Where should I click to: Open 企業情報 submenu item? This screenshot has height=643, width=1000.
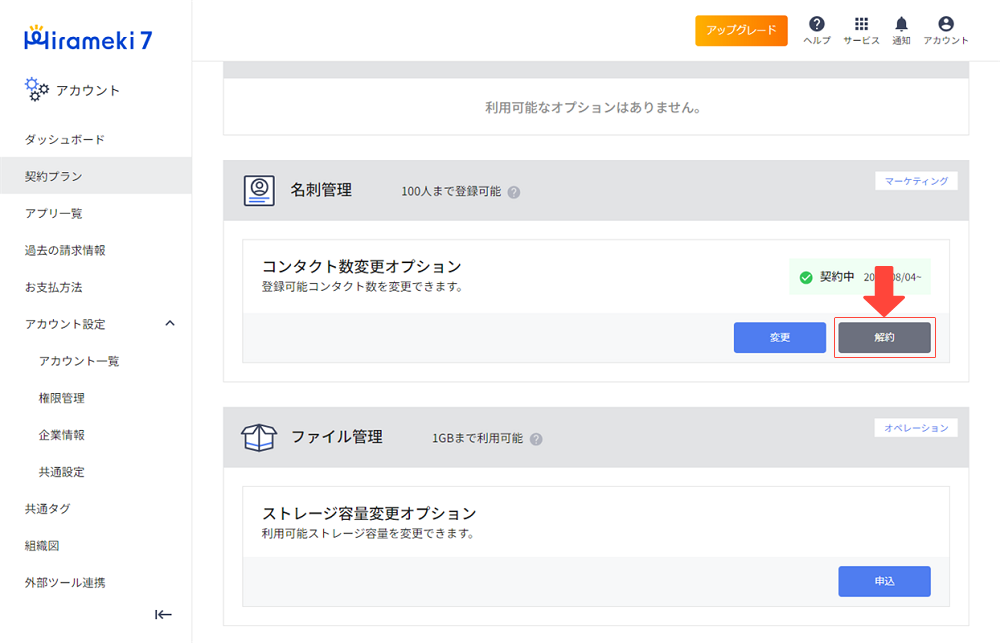click(96, 435)
